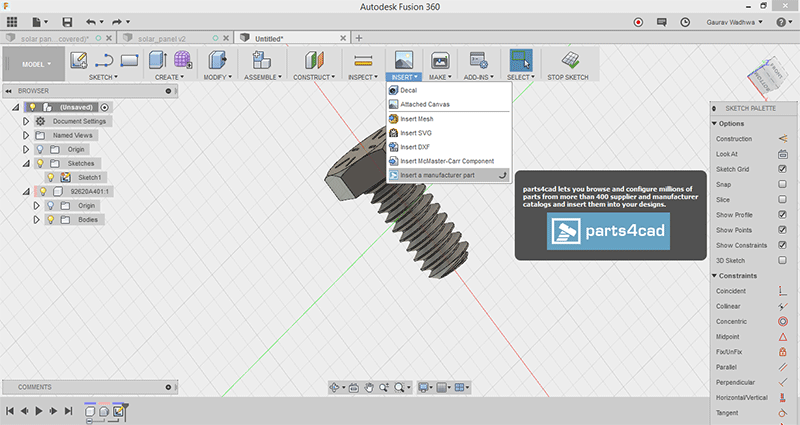The height and width of the screenshot is (425, 800).
Task: Click the Orbit navigation tool
Action: click(x=334, y=388)
